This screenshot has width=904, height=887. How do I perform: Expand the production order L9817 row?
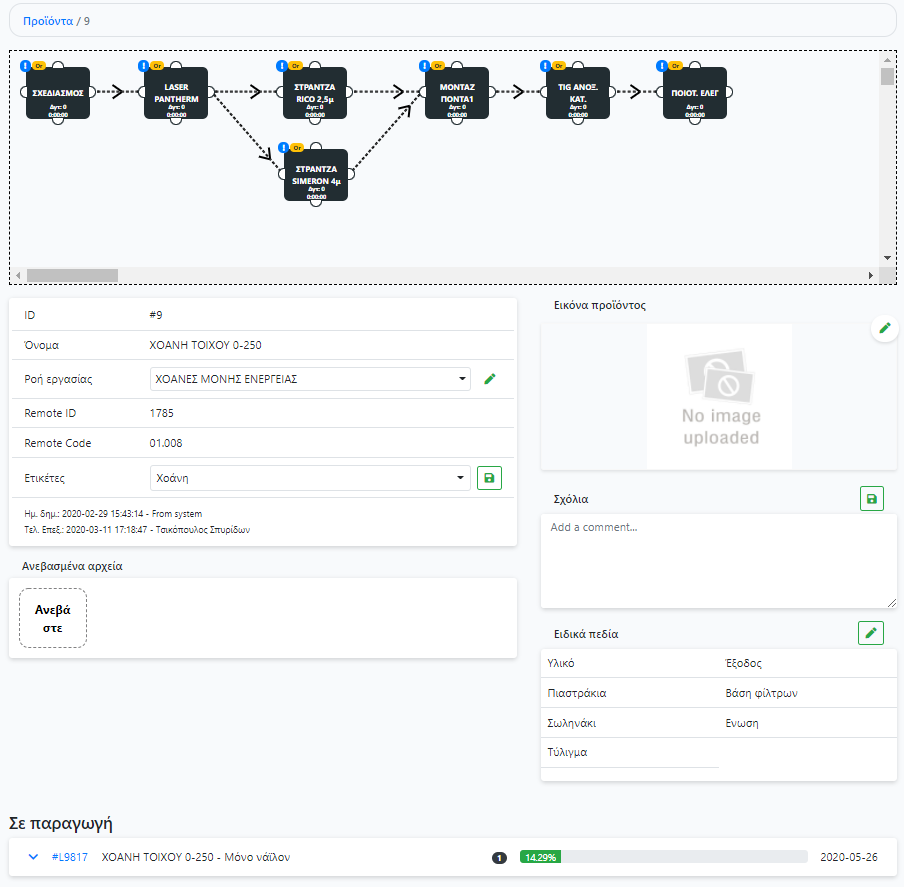click(x=33, y=857)
